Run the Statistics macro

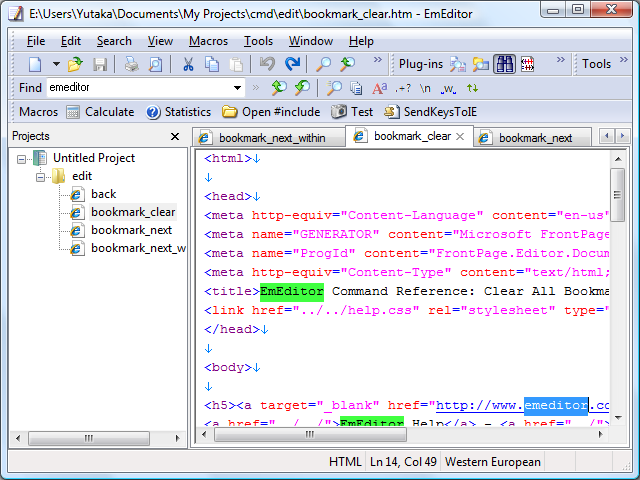pos(178,112)
